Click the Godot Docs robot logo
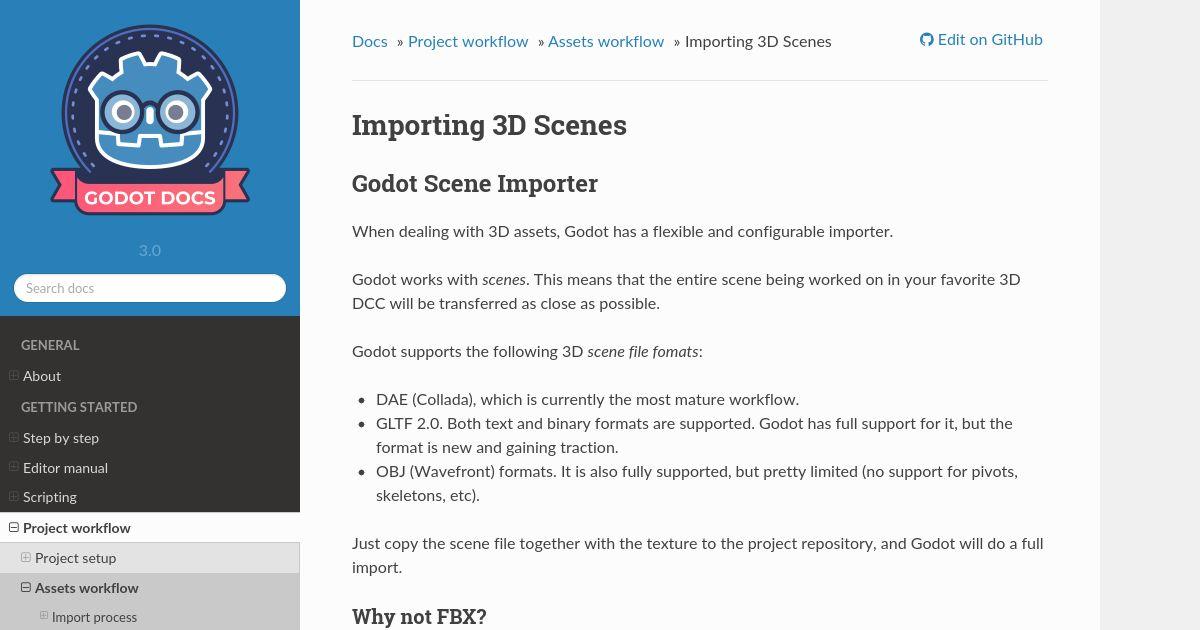The width and height of the screenshot is (1200, 630). (x=150, y=120)
